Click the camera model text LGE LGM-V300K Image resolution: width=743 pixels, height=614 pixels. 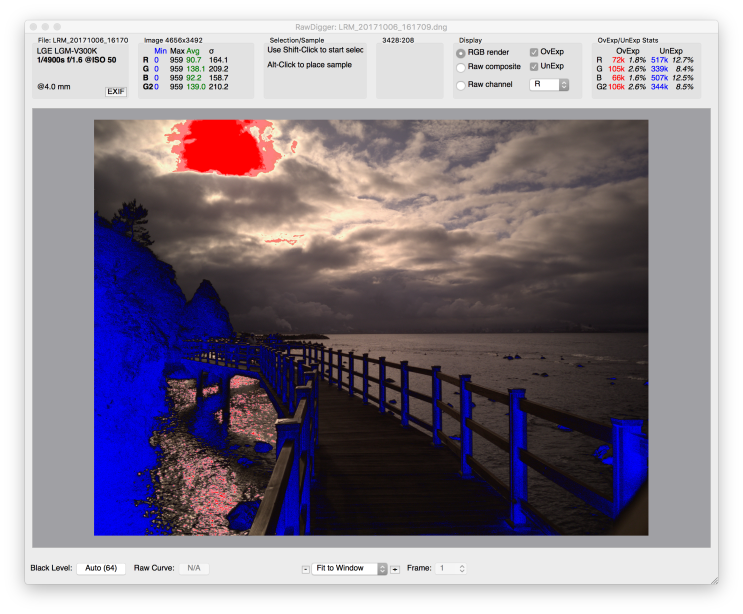point(67,51)
